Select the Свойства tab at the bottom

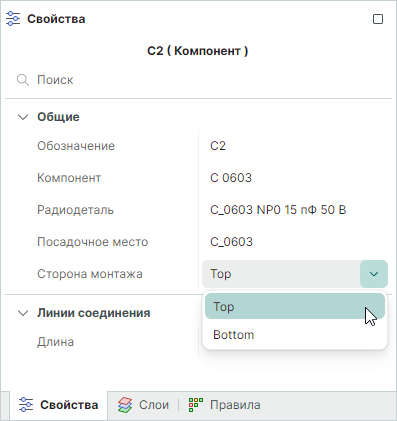[59, 405]
